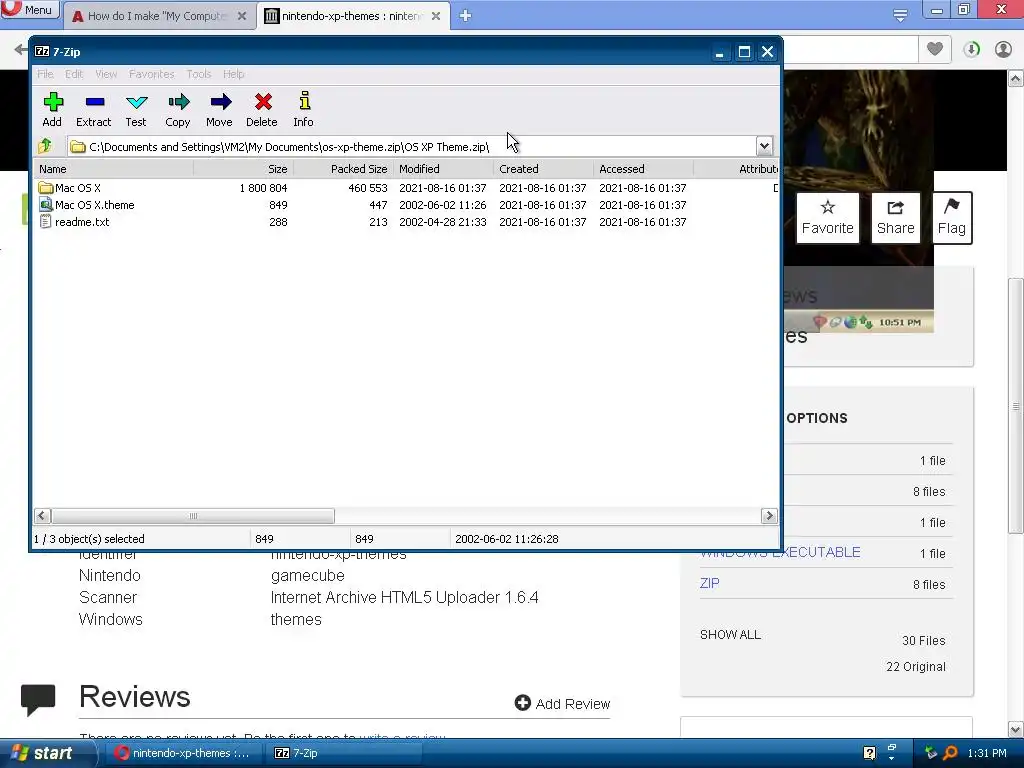This screenshot has height=768, width=1024.
Task: Sort by the Size column header
Action: (x=243, y=168)
